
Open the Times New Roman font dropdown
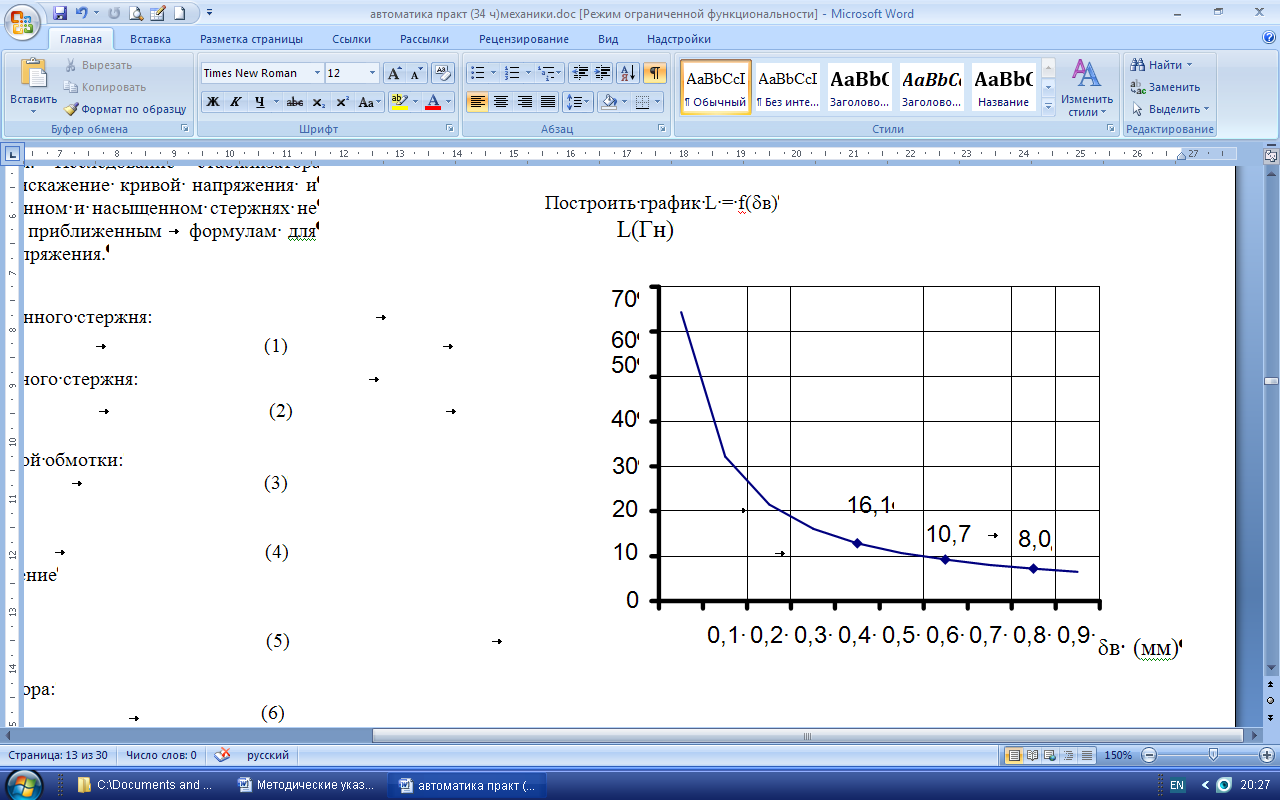[x=318, y=73]
